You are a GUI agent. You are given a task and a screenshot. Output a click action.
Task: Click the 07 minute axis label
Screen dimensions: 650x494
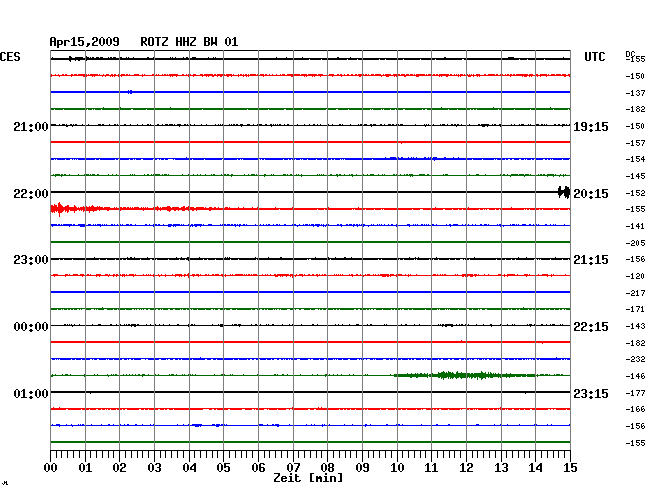[x=293, y=467]
